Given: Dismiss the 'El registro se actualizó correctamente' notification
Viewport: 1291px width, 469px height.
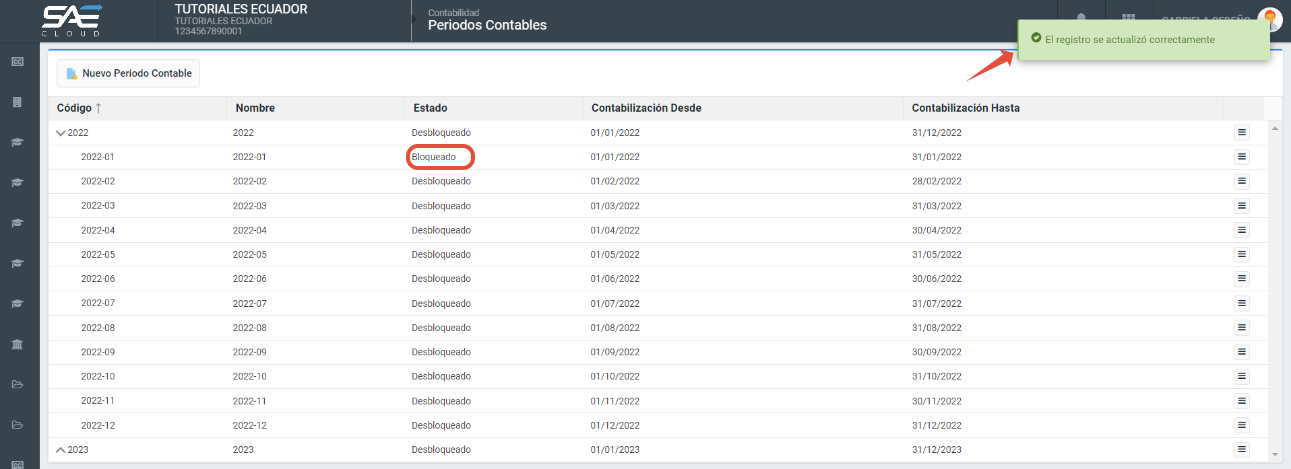Looking at the screenshot, I should point(1144,40).
